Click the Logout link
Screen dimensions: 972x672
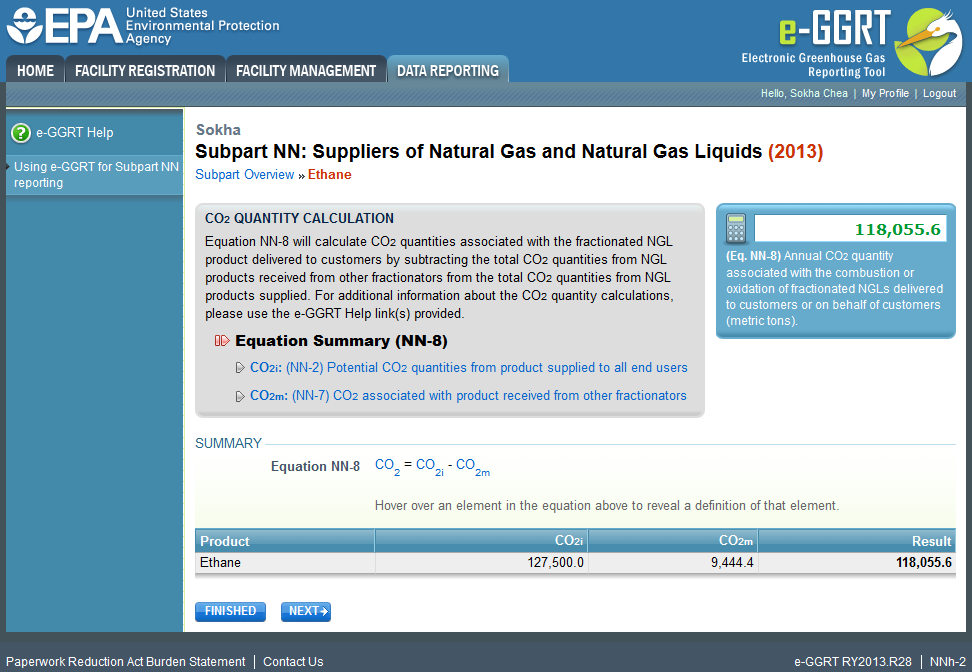coord(939,93)
